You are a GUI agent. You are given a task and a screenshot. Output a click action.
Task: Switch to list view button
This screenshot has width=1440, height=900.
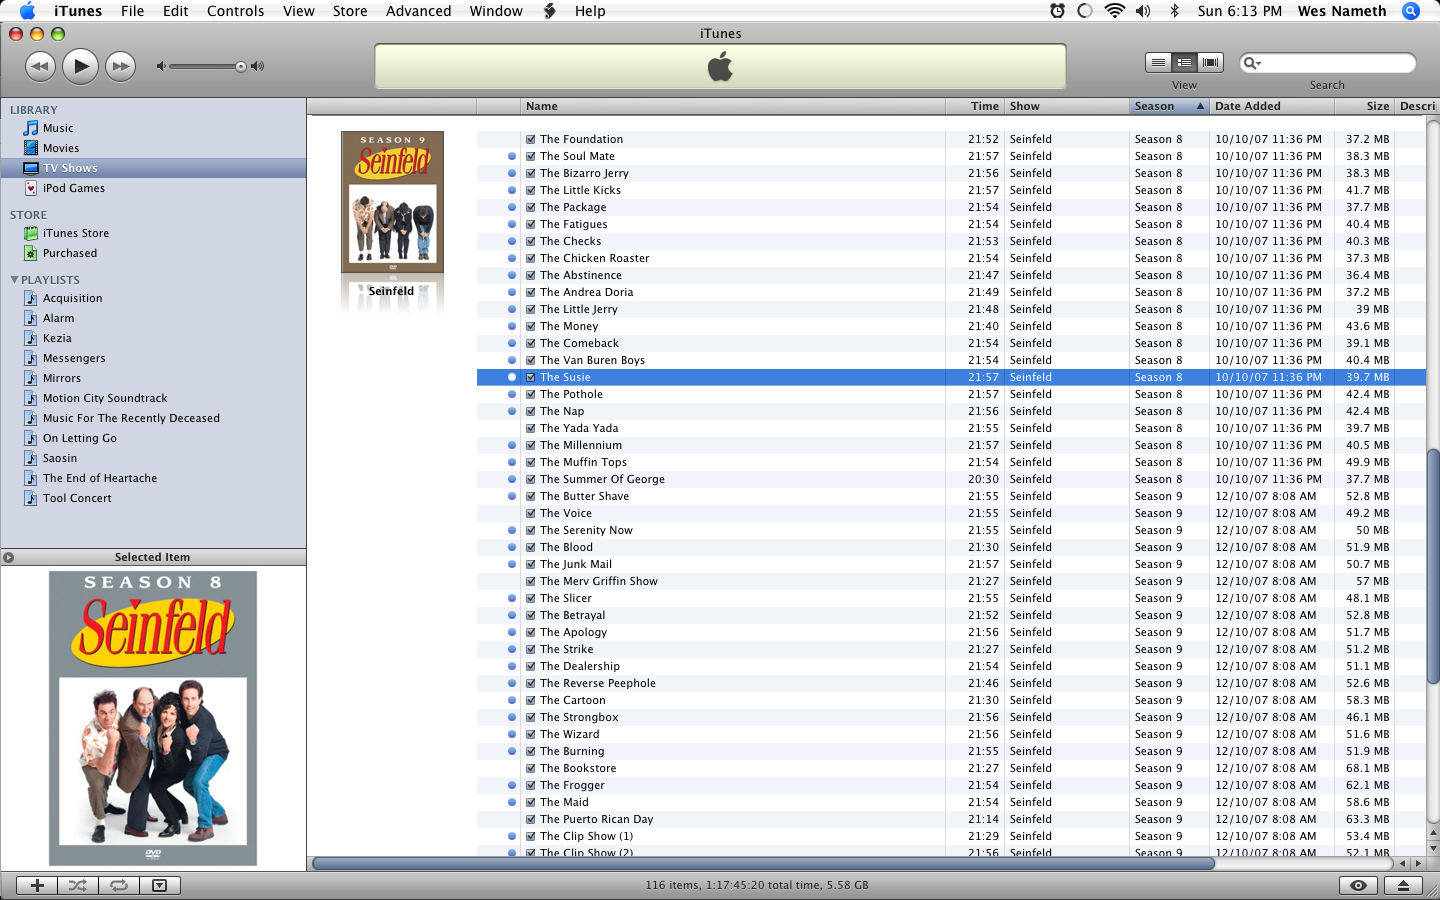pos(1158,63)
